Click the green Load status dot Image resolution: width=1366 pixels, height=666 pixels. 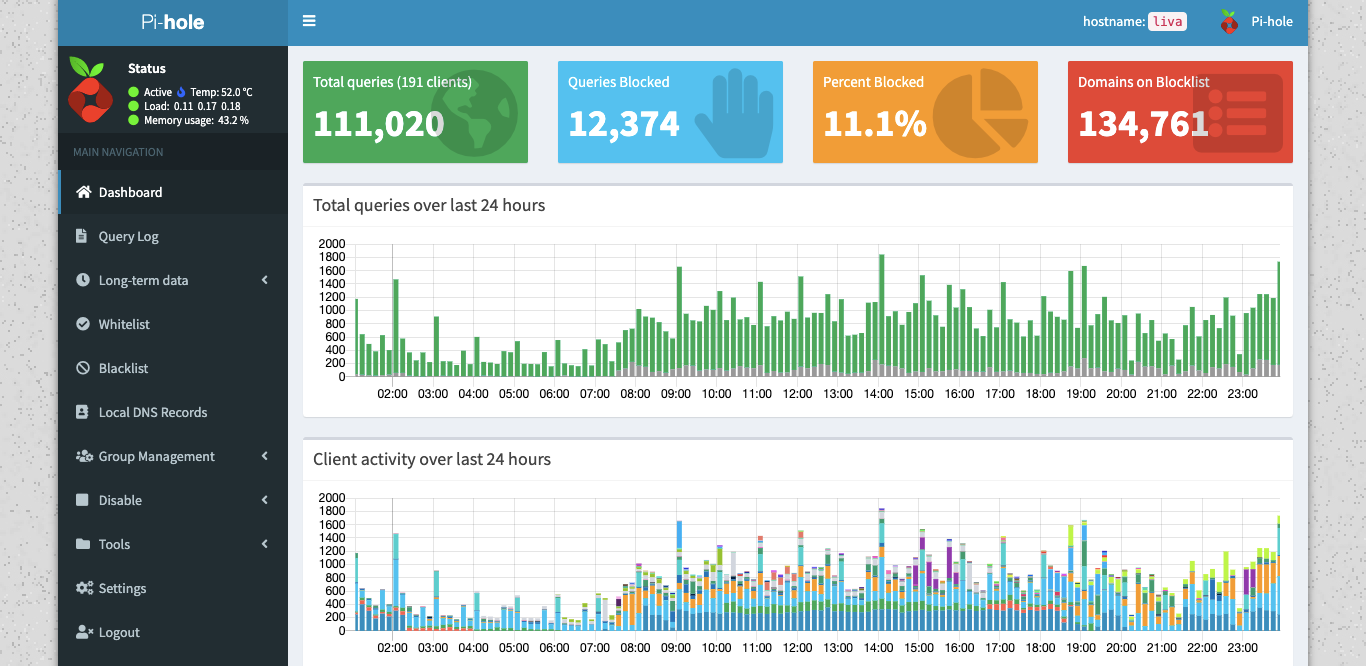click(133, 106)
